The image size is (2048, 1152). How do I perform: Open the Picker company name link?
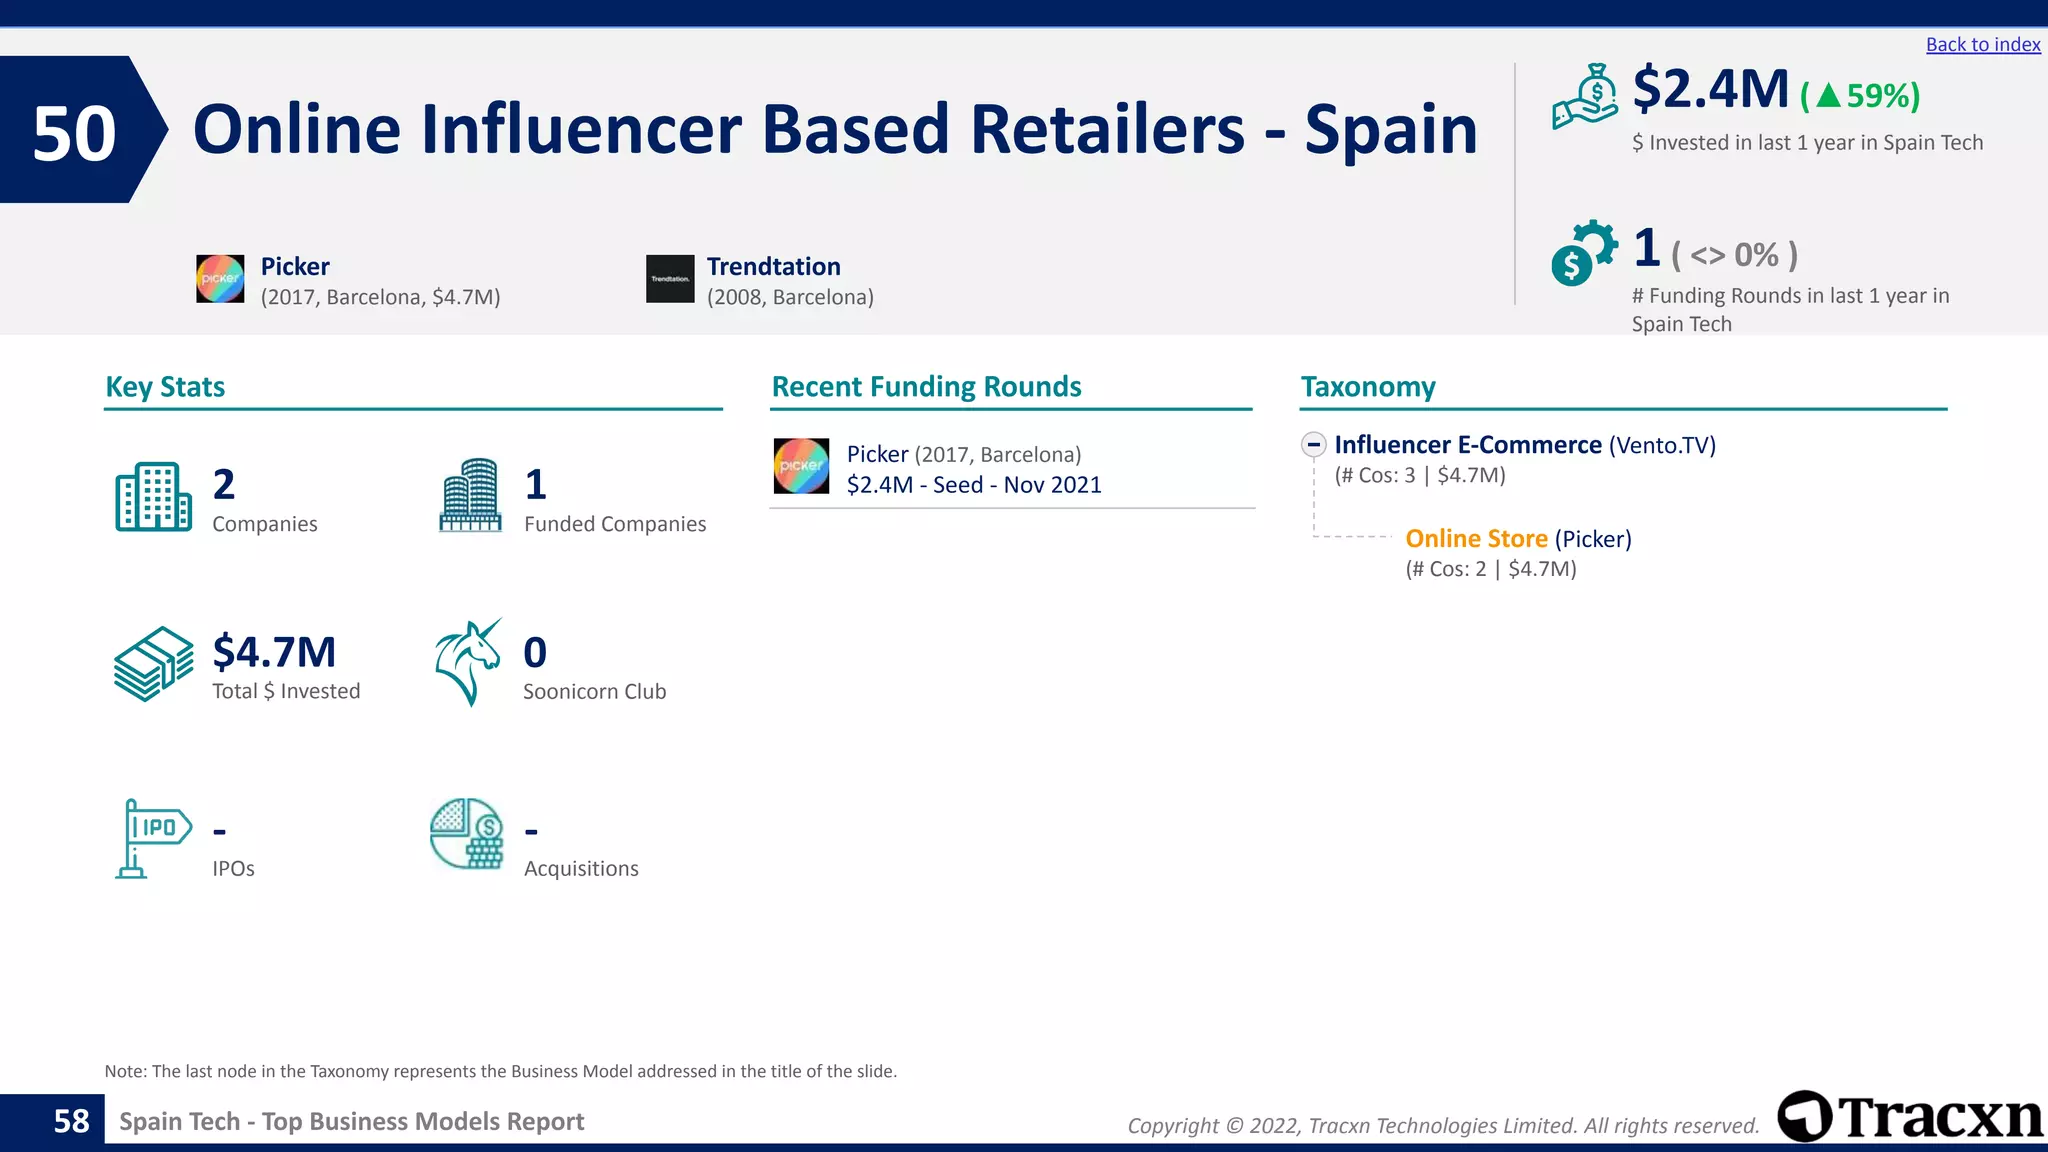pos(295,266)
